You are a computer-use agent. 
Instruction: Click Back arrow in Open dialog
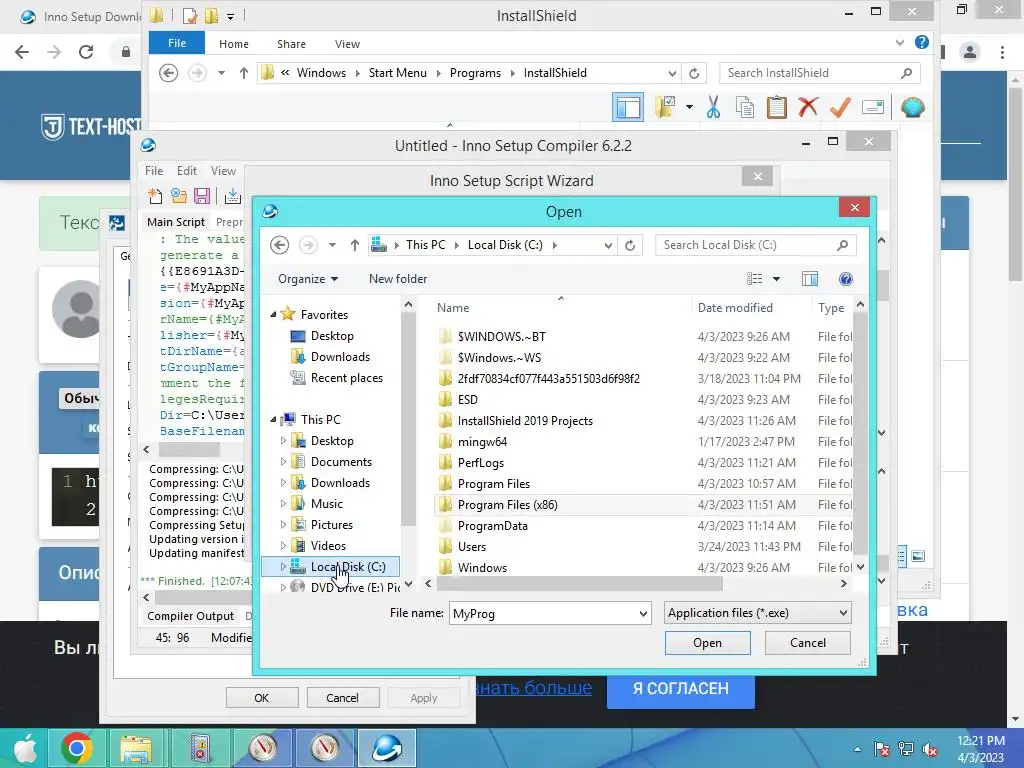click(280, 245)
